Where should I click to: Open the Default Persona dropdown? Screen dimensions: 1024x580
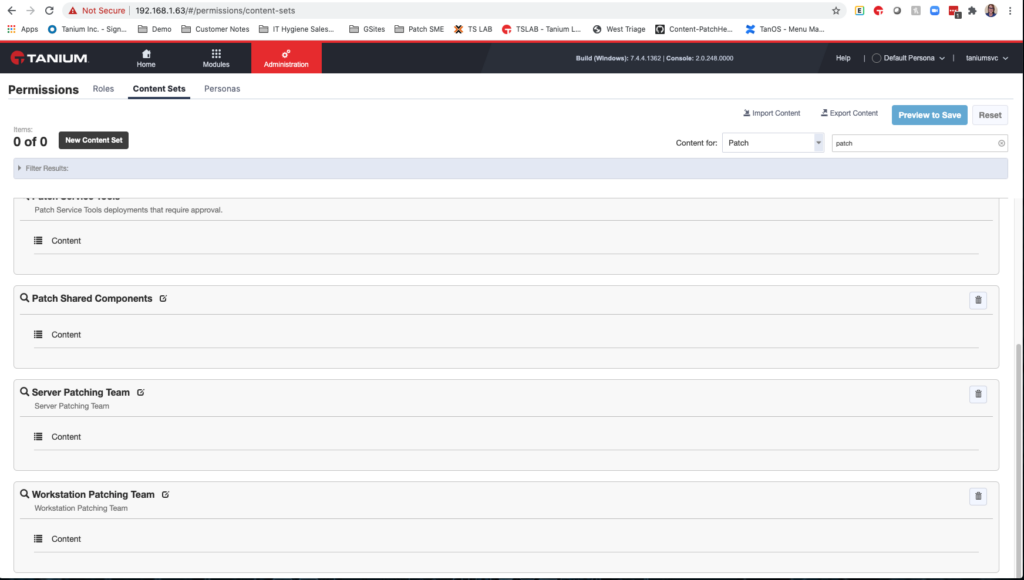pyautogui.click(x=908, y=57)
